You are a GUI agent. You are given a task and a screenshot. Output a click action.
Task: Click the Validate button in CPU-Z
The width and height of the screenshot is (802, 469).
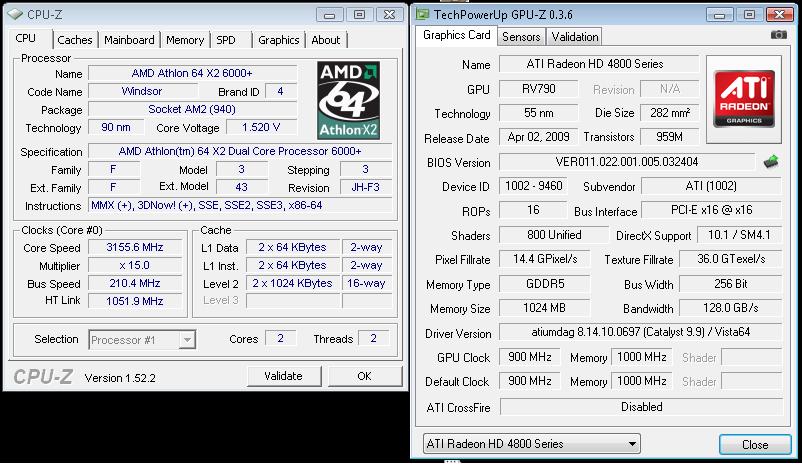pos(283,376)
